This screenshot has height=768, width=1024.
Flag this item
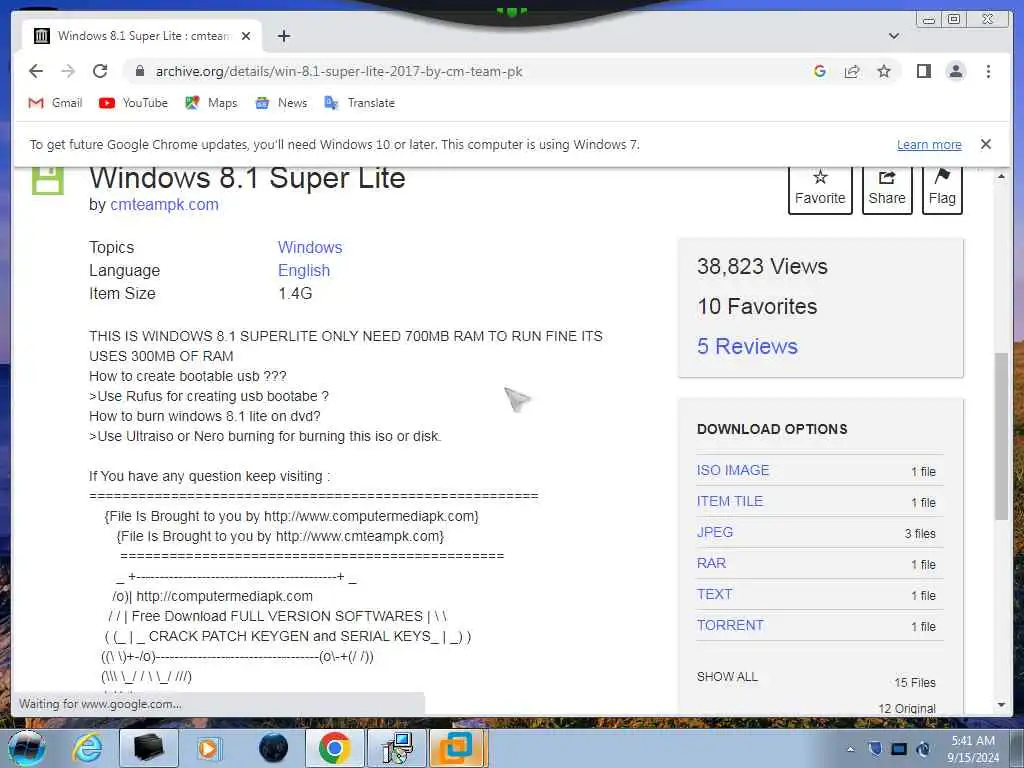click(942, 189)
